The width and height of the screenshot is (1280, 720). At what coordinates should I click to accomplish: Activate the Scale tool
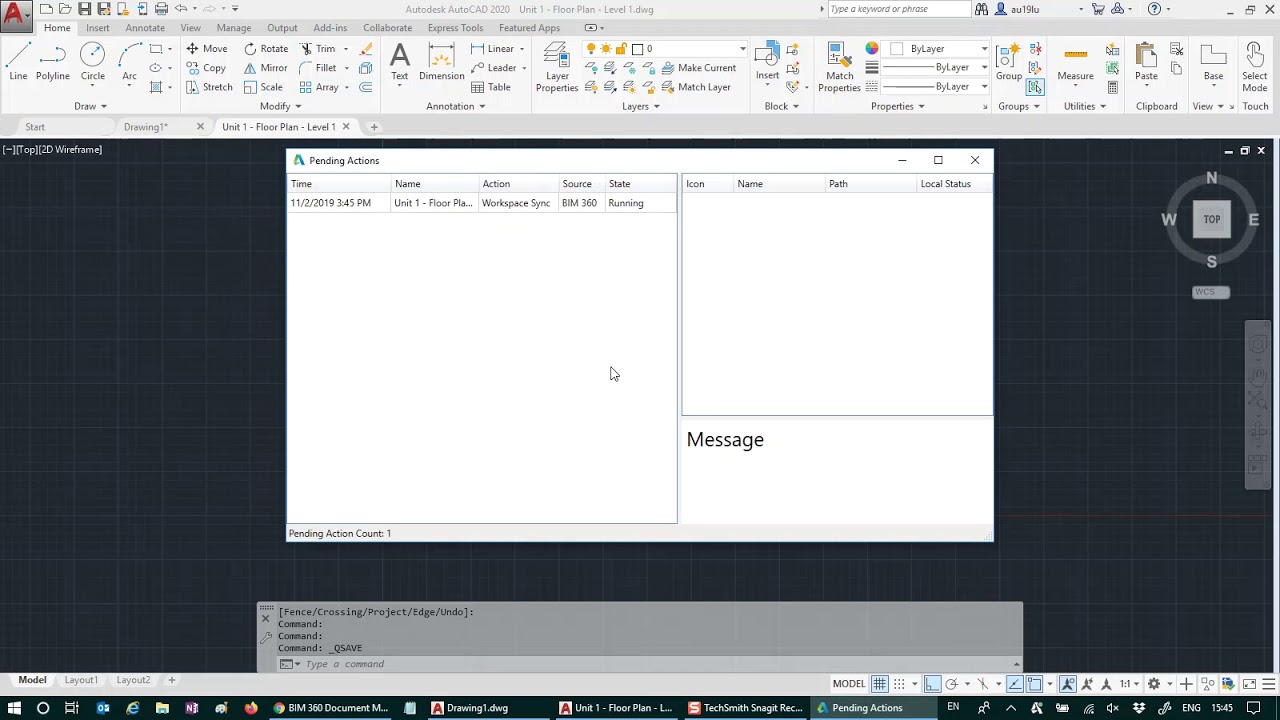point(263,87)
